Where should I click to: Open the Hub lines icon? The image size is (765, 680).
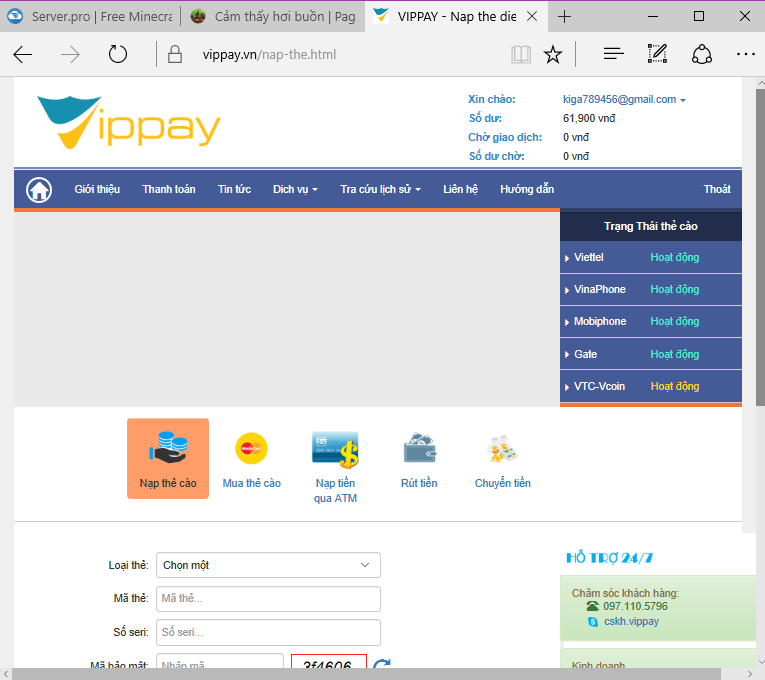(613, 54)
